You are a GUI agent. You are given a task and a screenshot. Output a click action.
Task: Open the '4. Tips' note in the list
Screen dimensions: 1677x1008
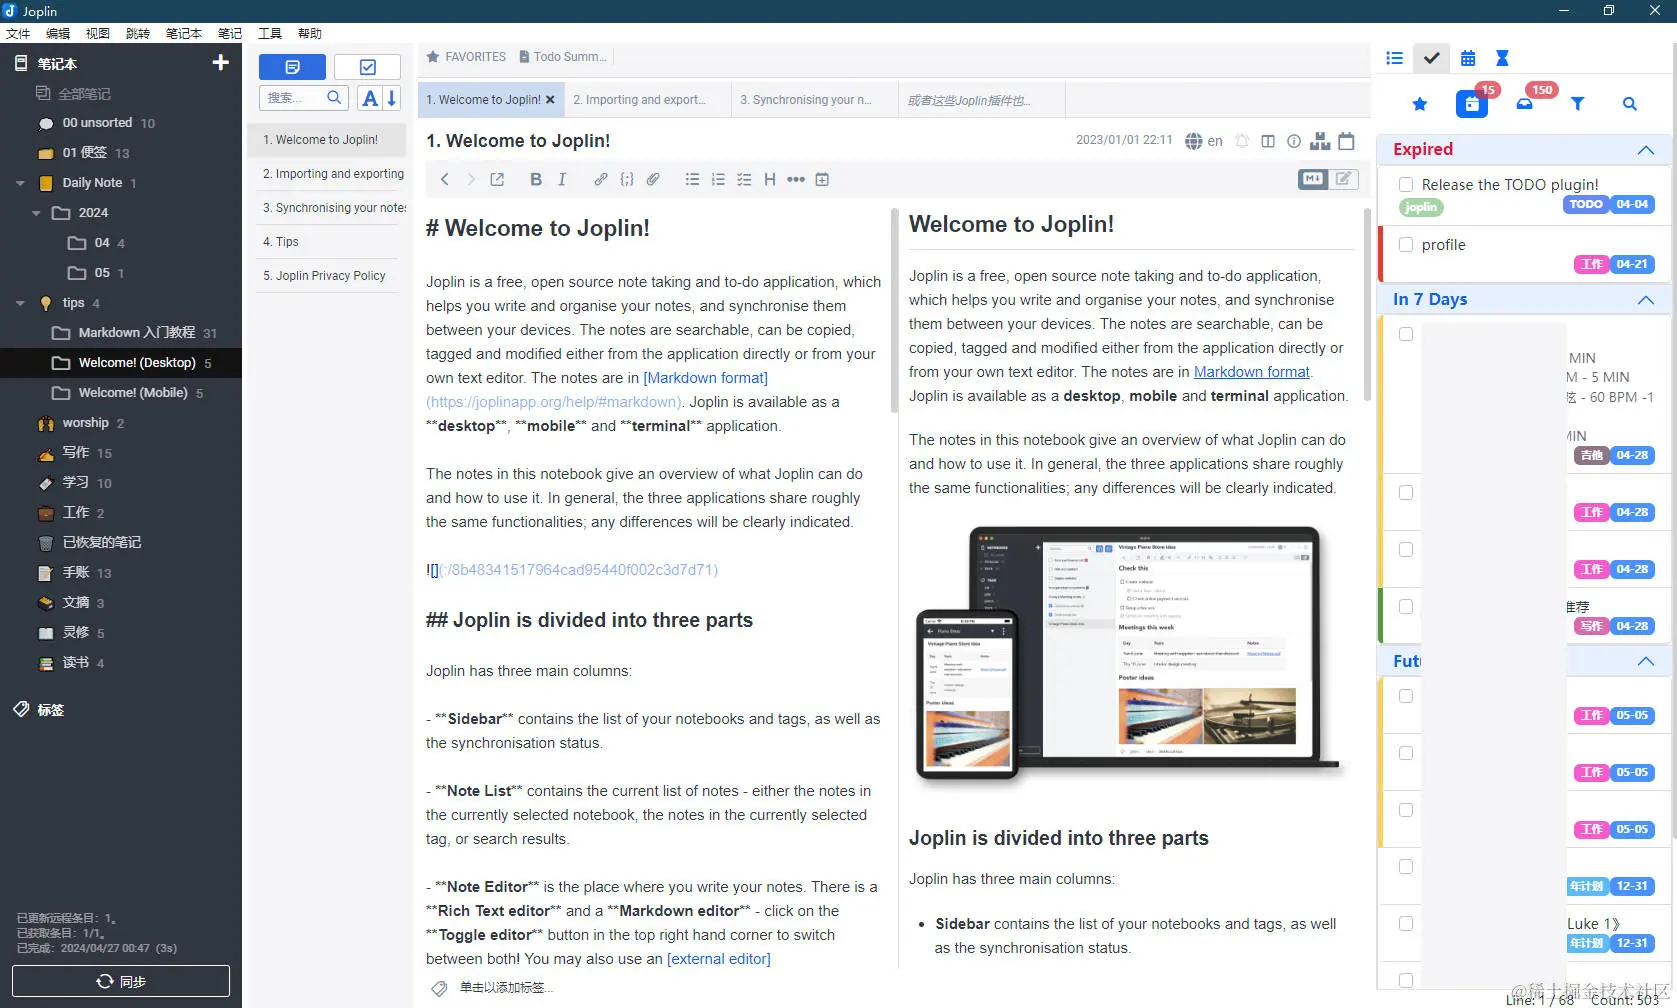tap(326, 242)
